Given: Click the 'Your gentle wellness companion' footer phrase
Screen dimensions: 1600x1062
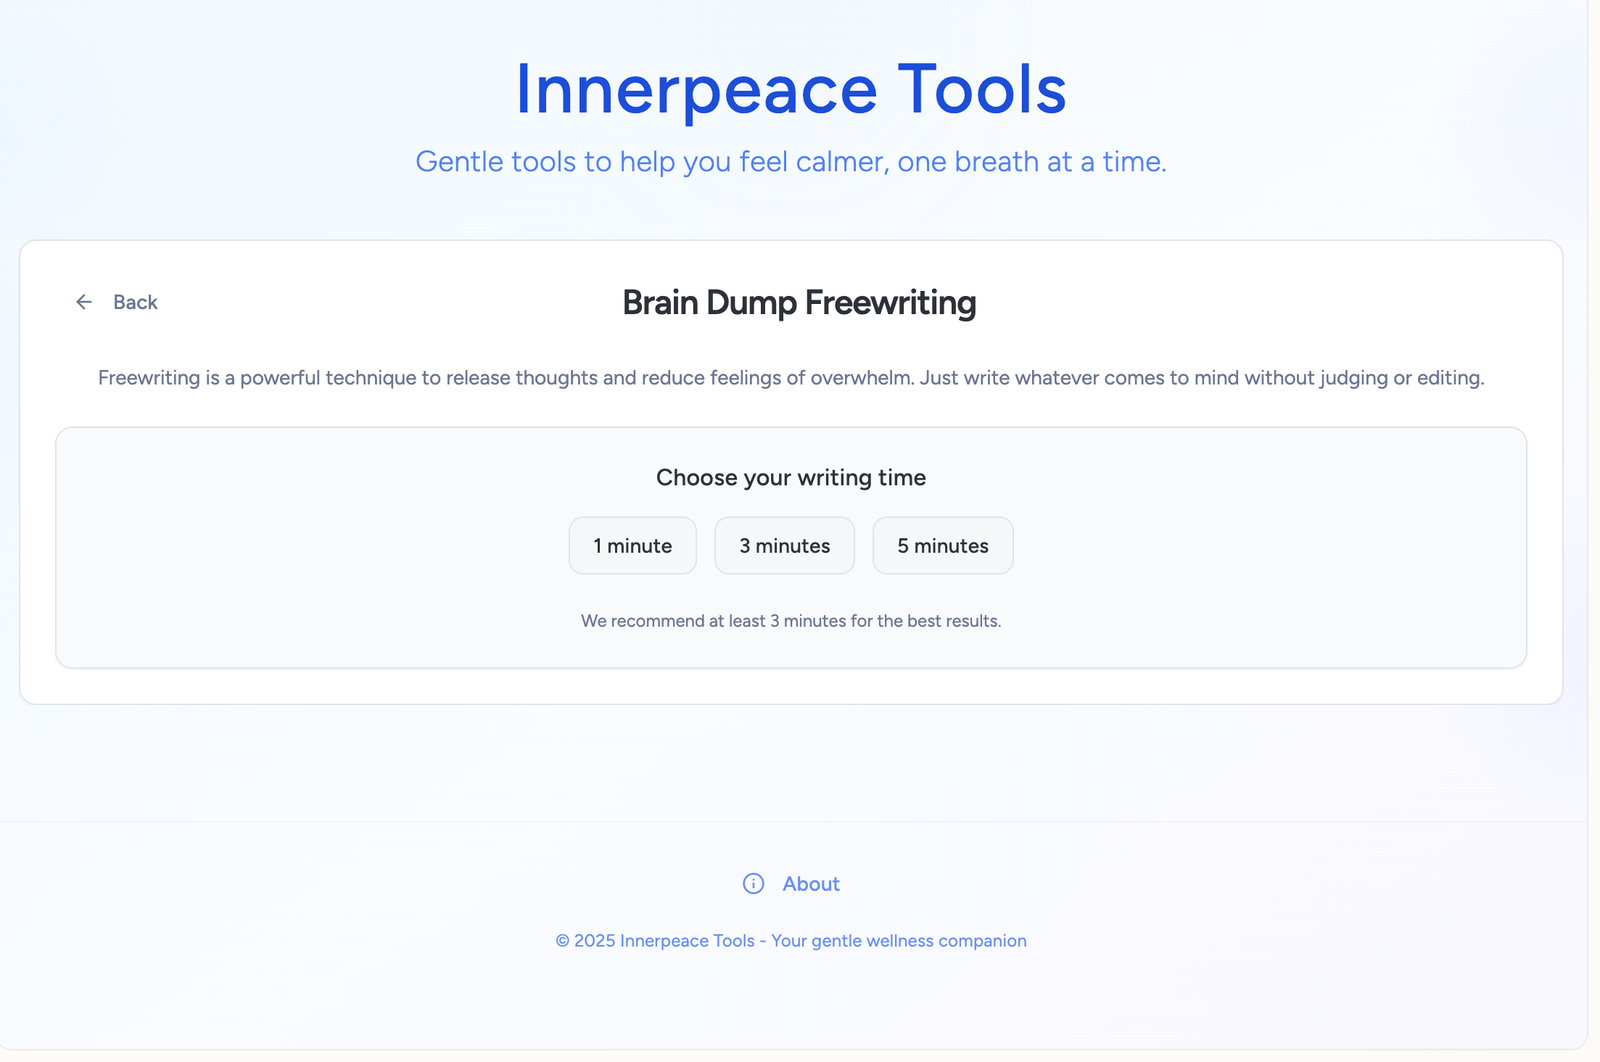Looking at the screenshot, I should coord(898,941).
